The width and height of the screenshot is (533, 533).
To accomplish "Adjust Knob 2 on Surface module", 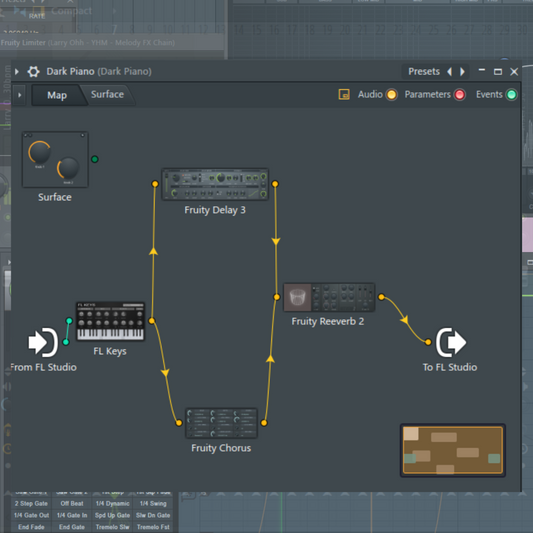I will [x=68, y=168].
